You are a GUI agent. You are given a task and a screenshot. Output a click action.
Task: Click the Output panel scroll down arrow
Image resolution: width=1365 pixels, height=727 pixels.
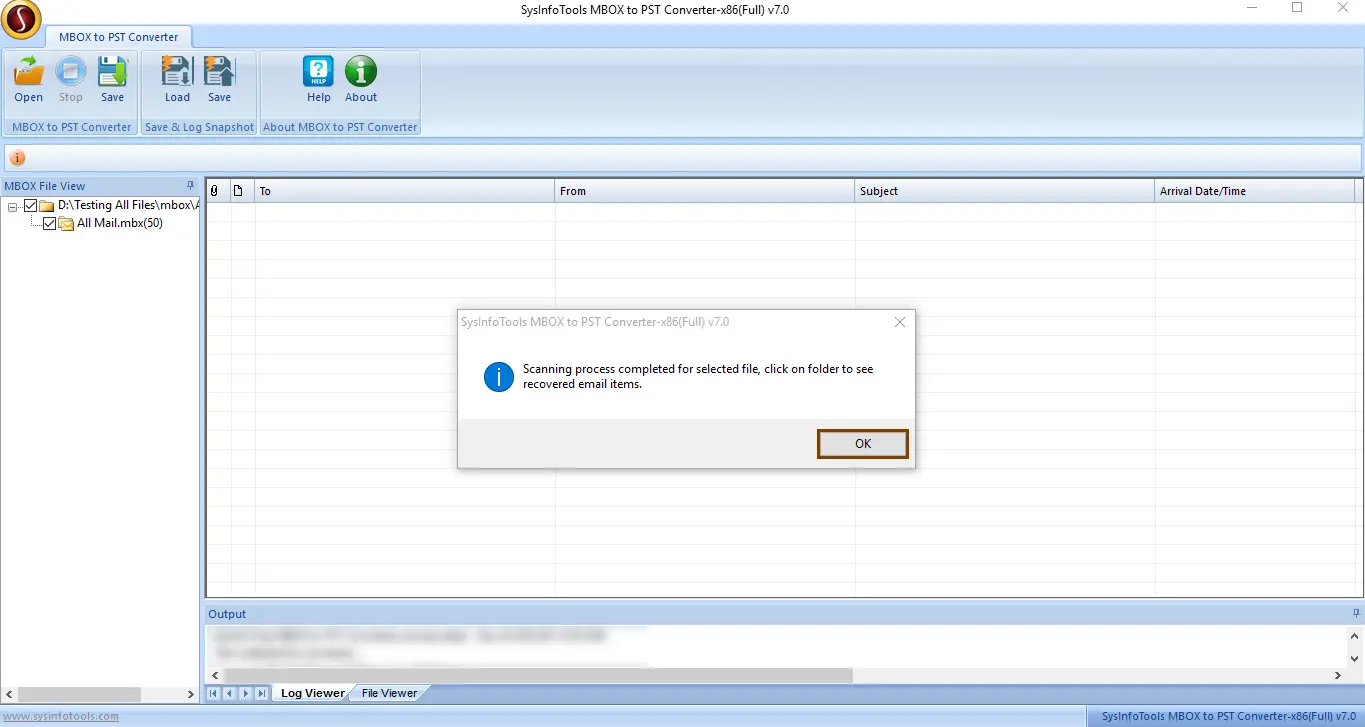pyautogui.click(x=1355, y=659)
